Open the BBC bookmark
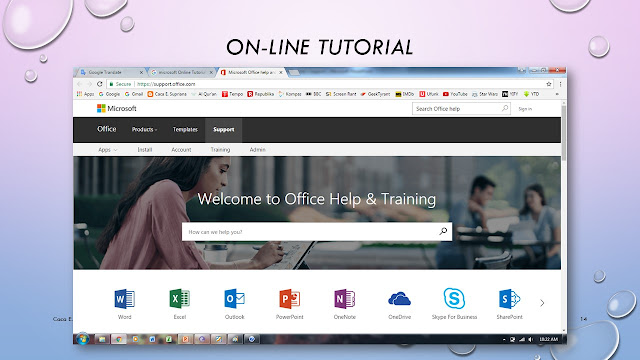 (313, 94)
